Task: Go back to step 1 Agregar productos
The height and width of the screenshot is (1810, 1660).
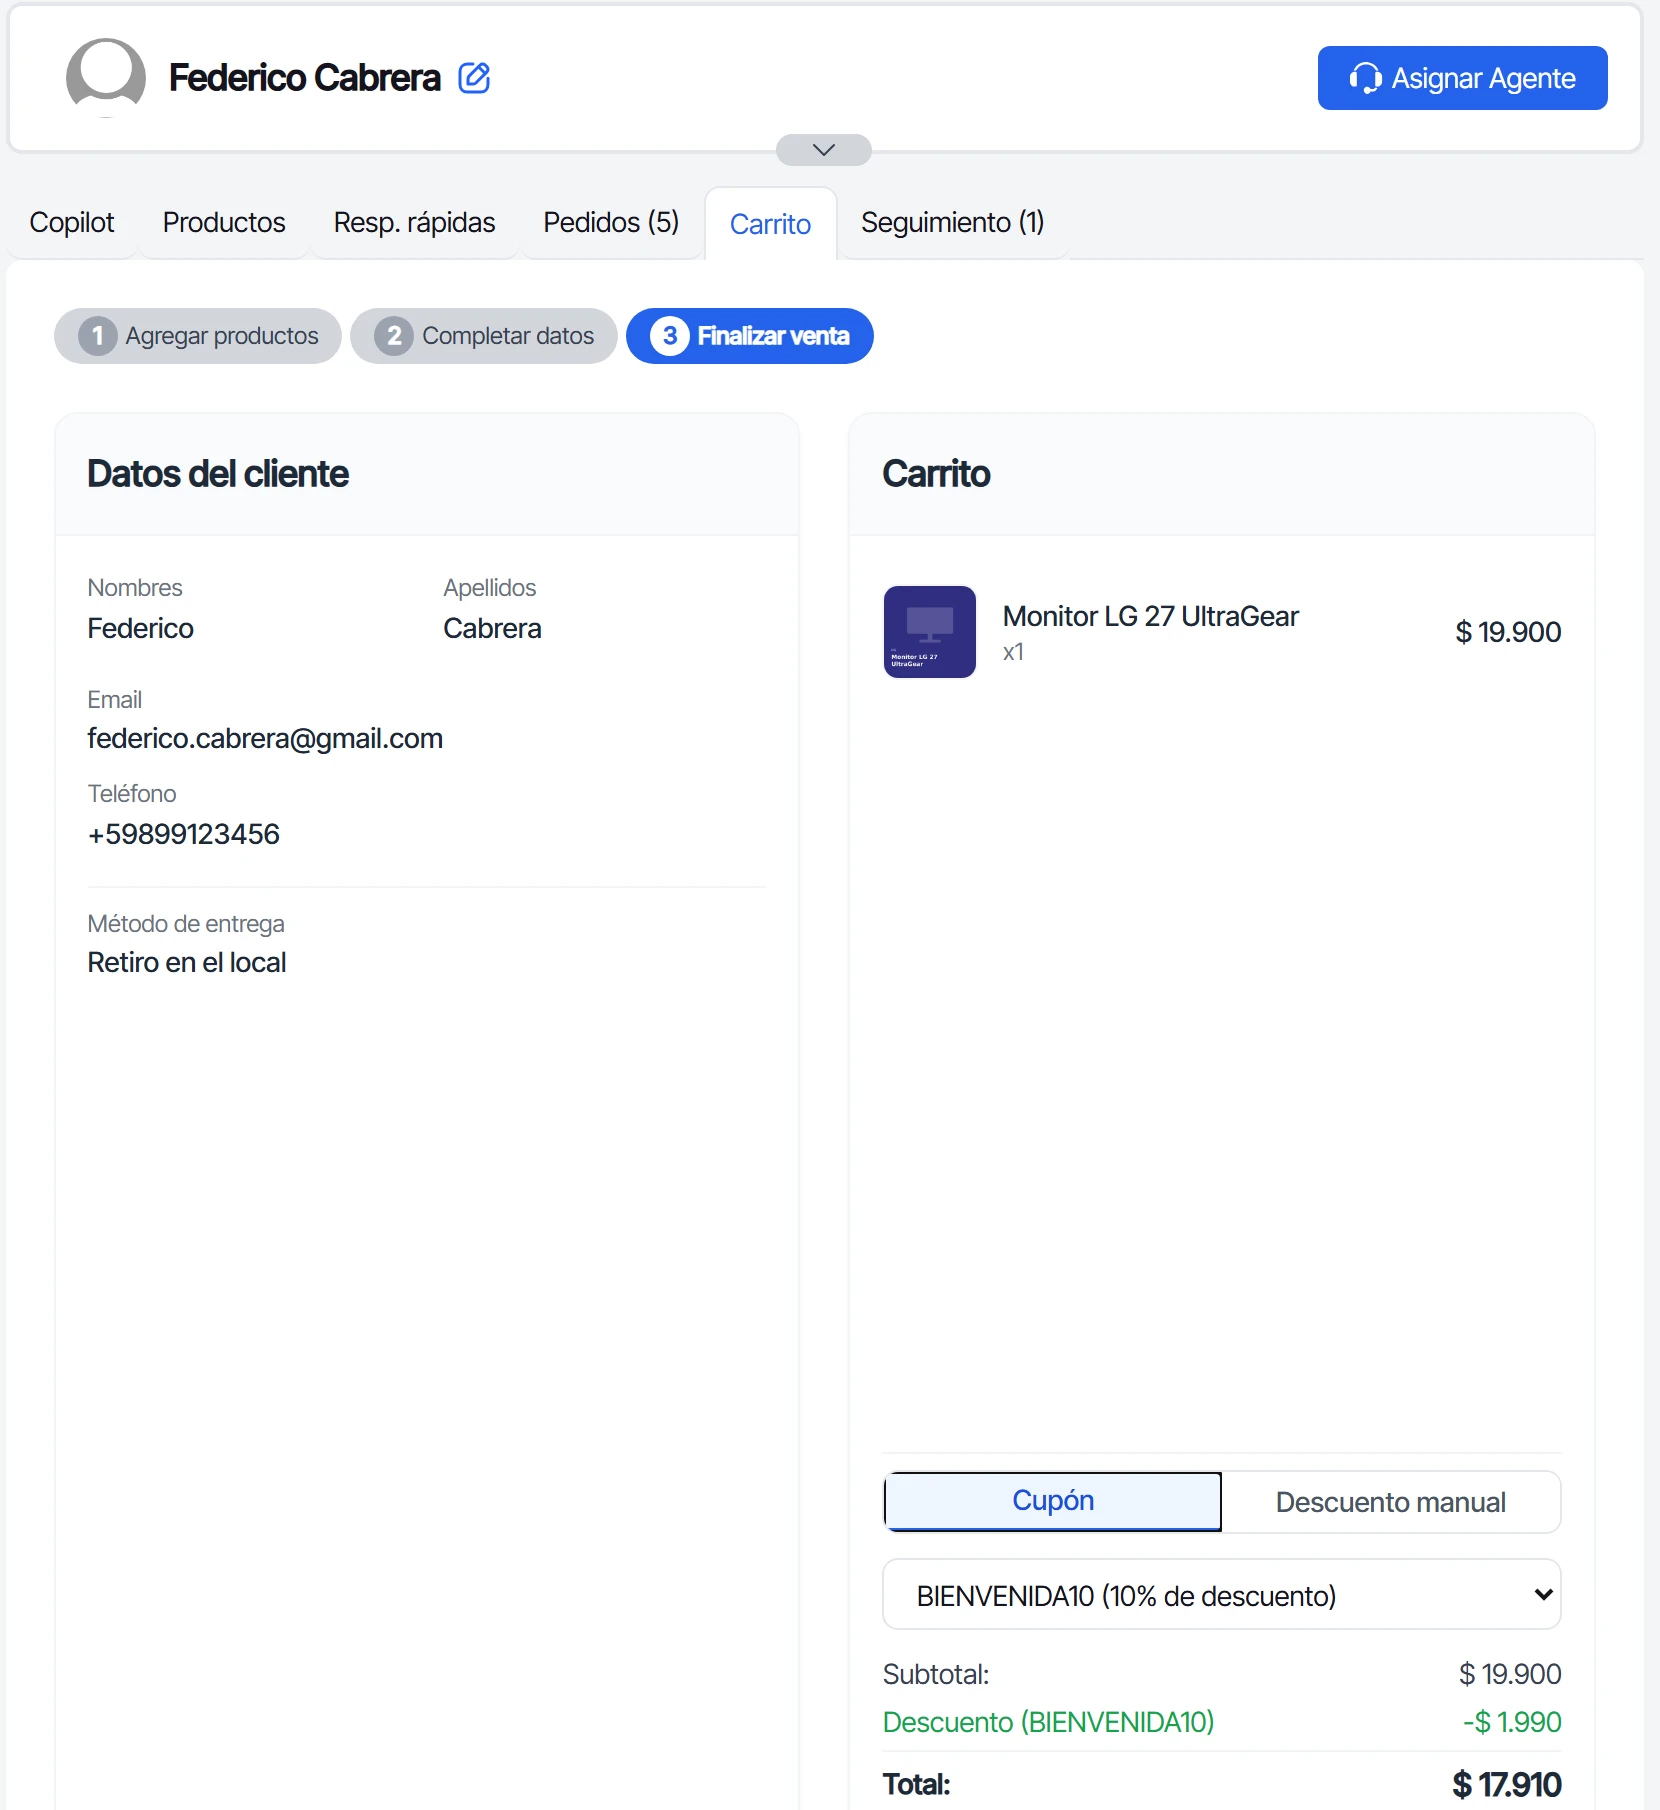Action: pos(198,336)
